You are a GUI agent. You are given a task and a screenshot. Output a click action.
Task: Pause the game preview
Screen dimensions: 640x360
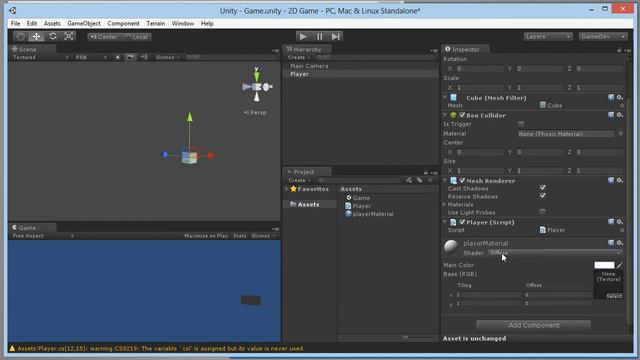(320, 36)
